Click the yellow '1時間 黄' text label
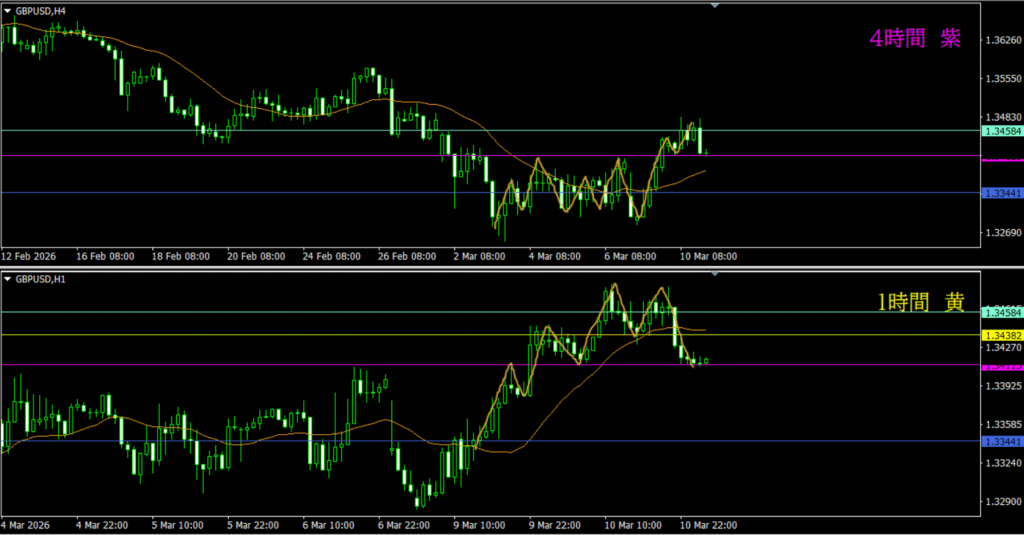 click(920, 303)
